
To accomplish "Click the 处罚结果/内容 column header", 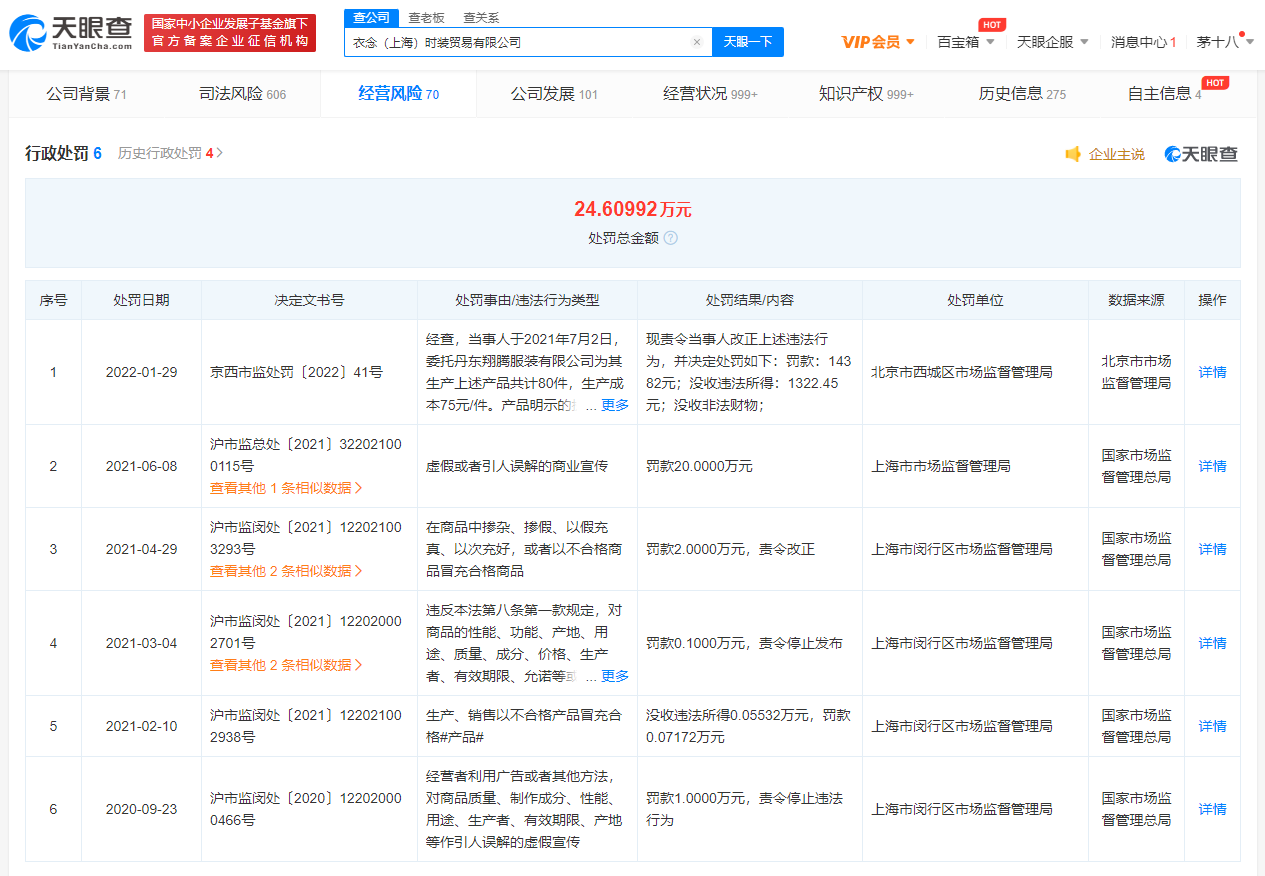I will tap(749, 300).
